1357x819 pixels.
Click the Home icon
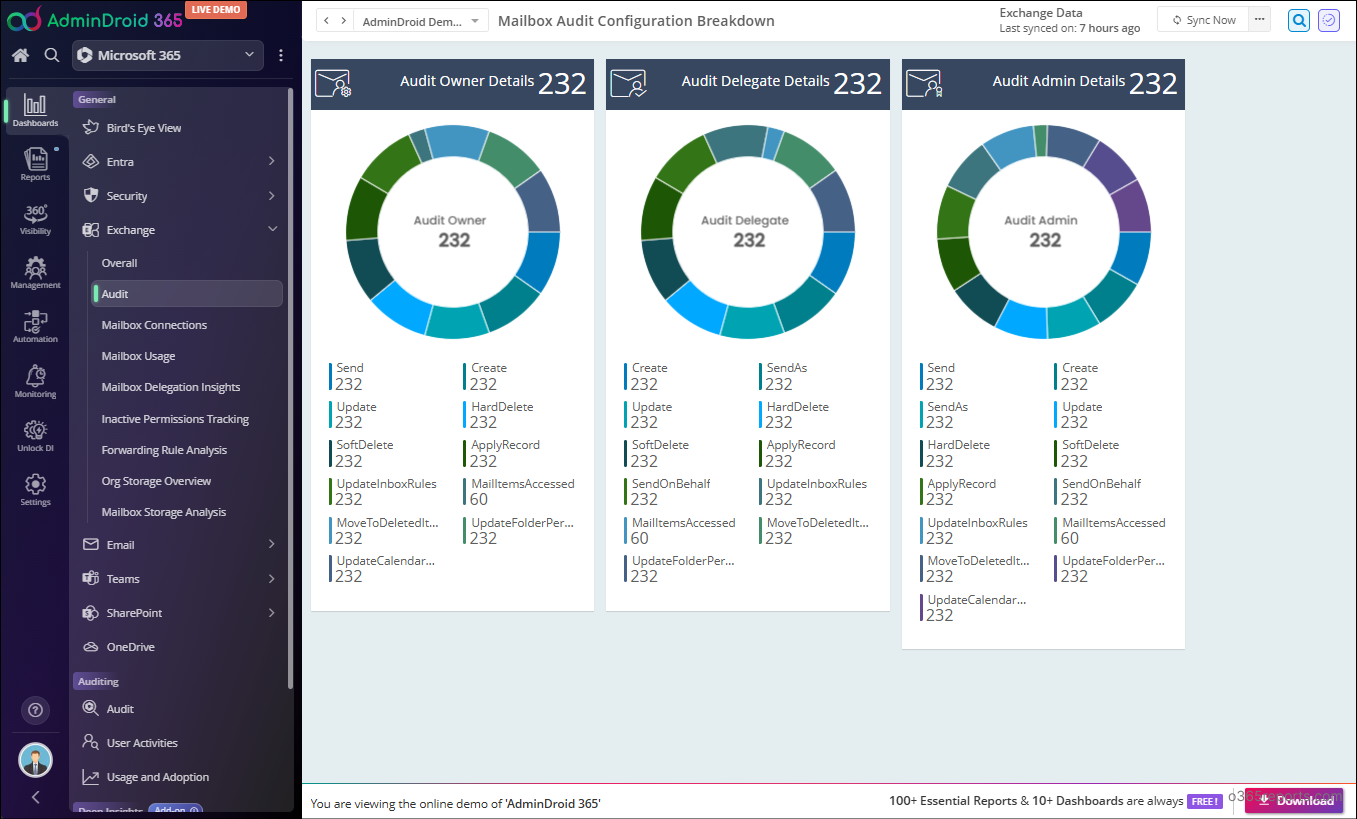point(20,55)
